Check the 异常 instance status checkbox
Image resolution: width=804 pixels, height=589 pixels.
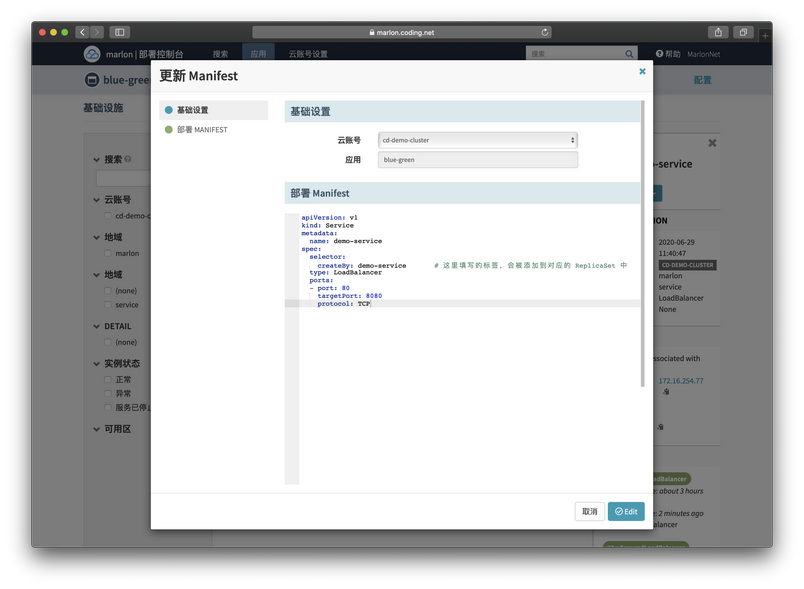[108, 394]
